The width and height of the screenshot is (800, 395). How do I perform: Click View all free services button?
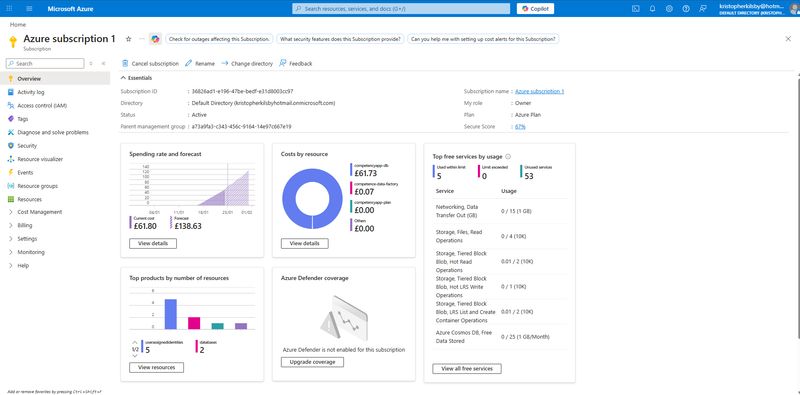(467, 368)
